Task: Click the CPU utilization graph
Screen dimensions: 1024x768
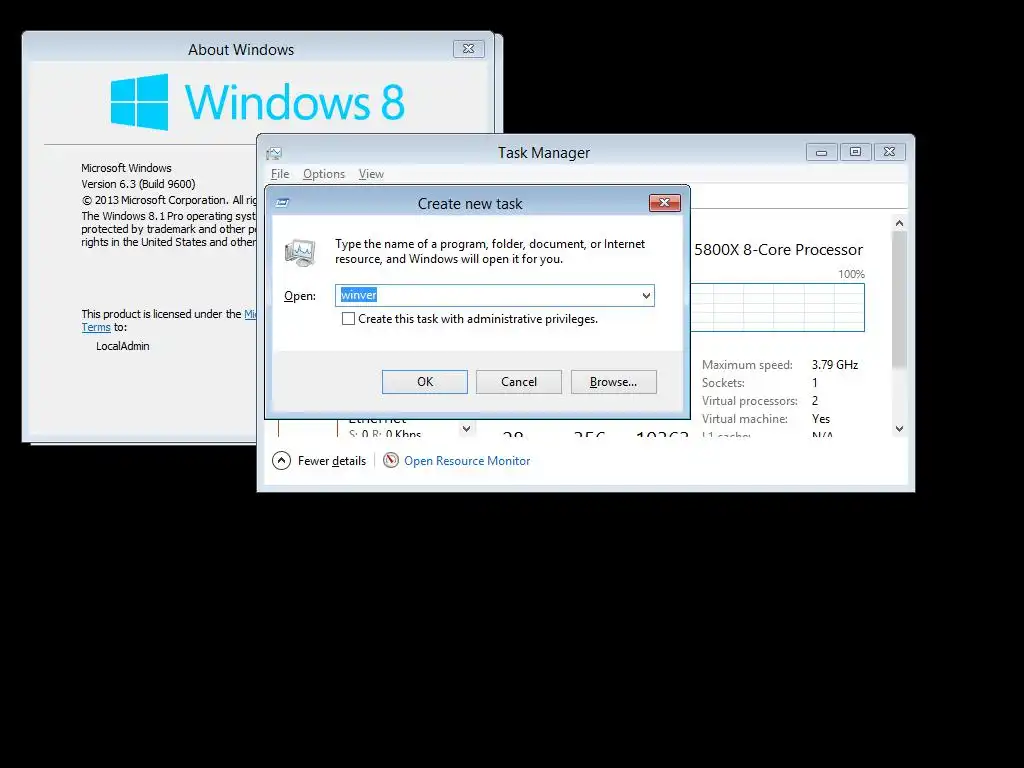Action: click(x=777, y=308)
